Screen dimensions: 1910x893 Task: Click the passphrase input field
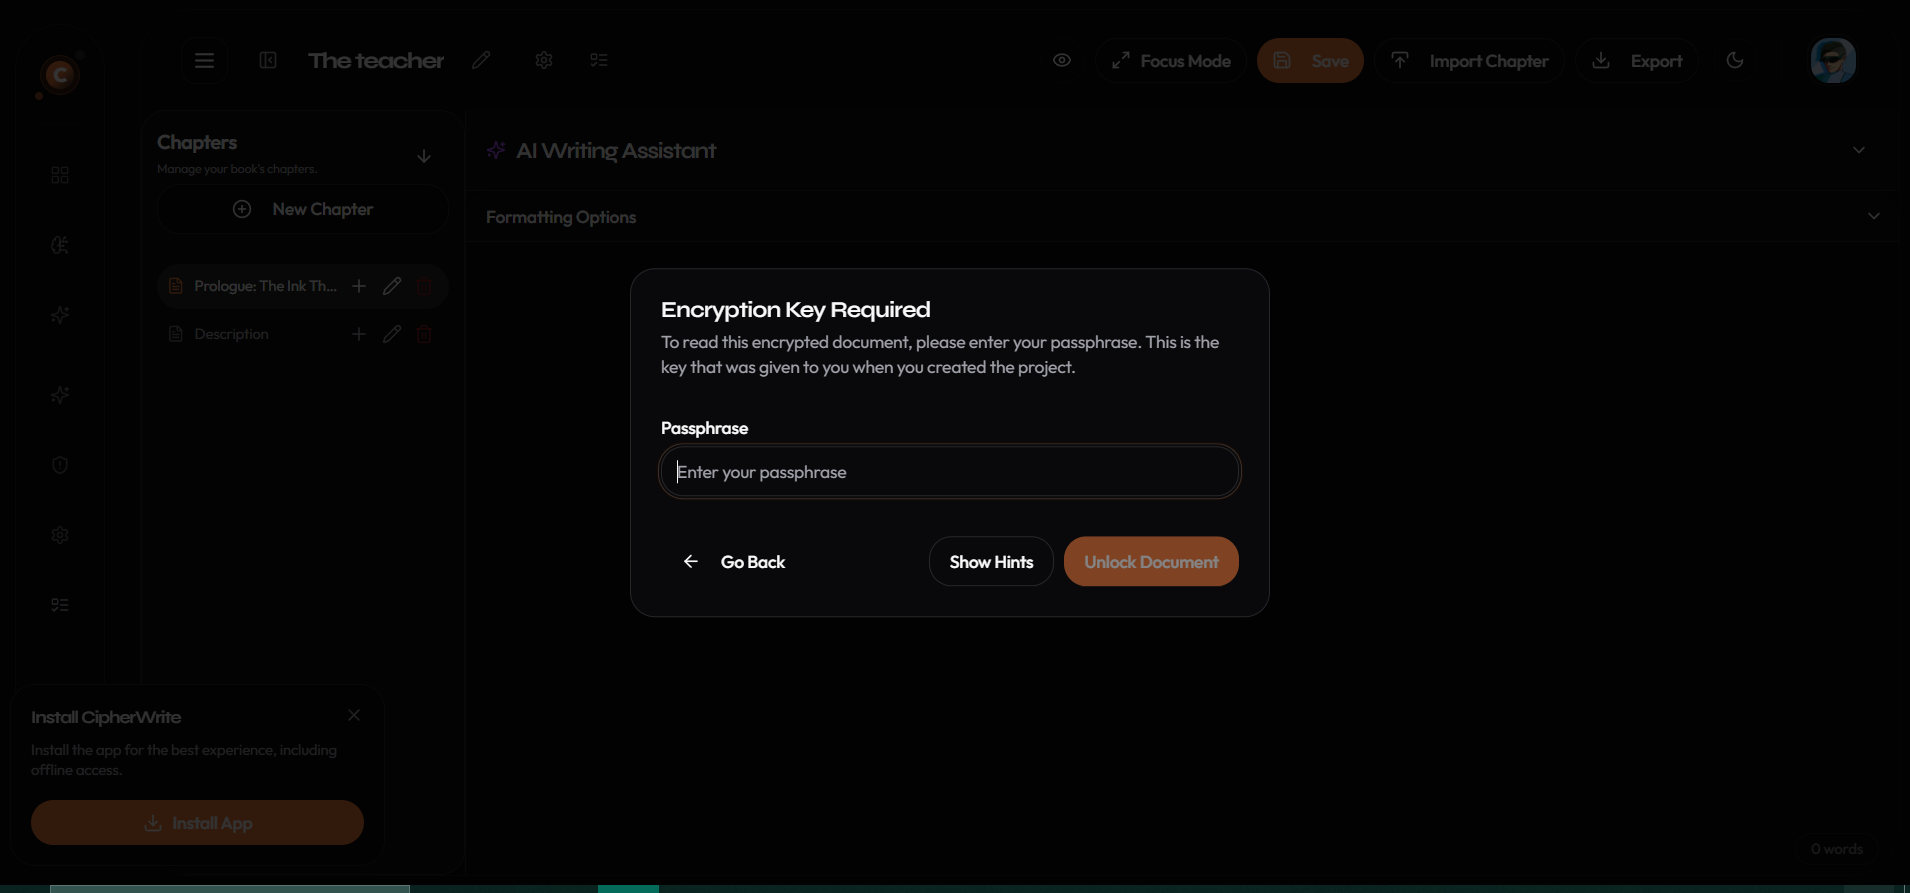949,471
